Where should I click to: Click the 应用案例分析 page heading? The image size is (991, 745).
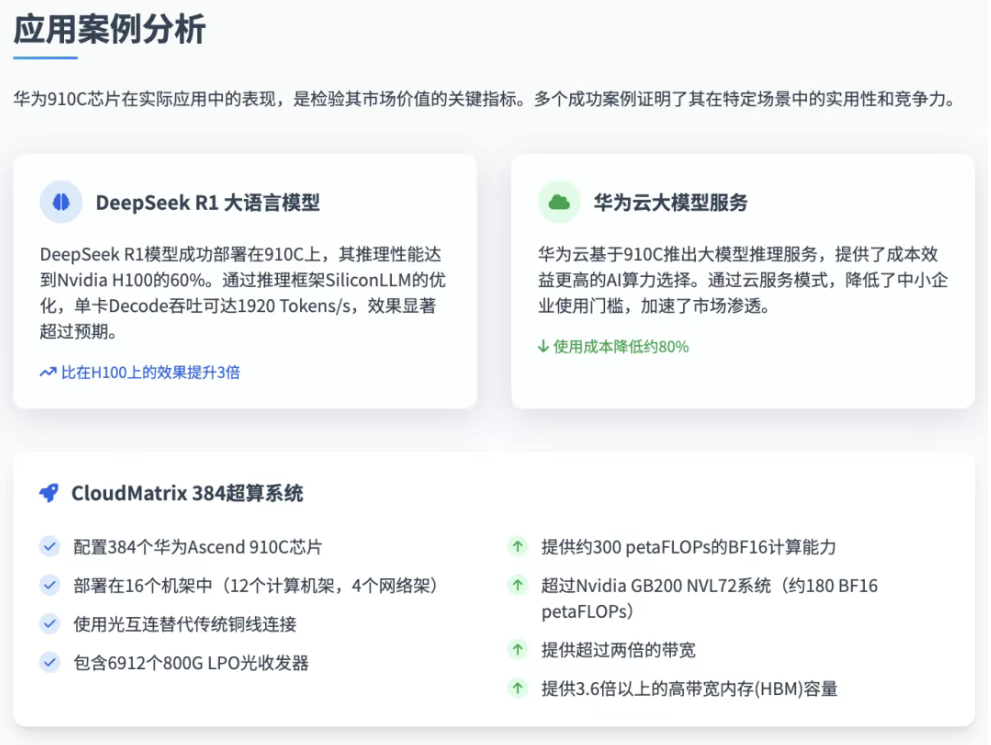110,29
